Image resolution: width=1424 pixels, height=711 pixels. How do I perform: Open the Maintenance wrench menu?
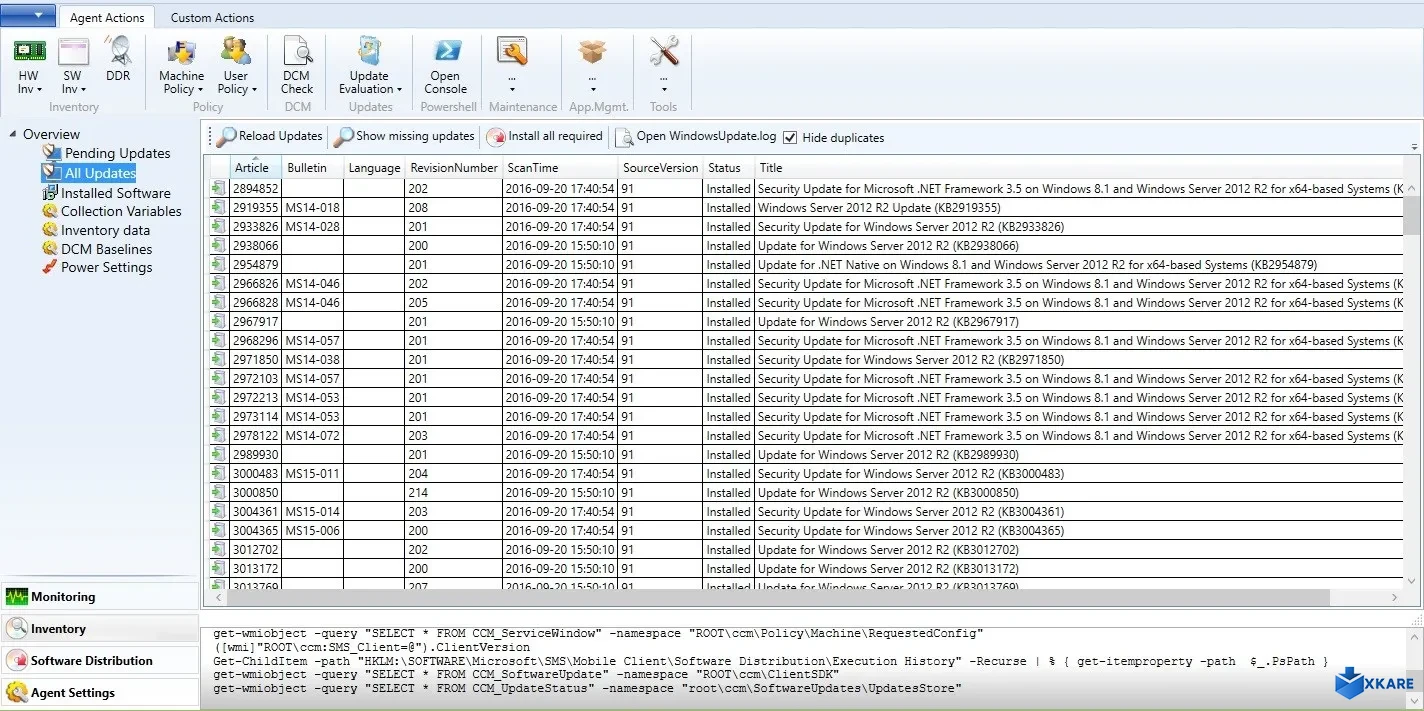[x=512, y=53]
